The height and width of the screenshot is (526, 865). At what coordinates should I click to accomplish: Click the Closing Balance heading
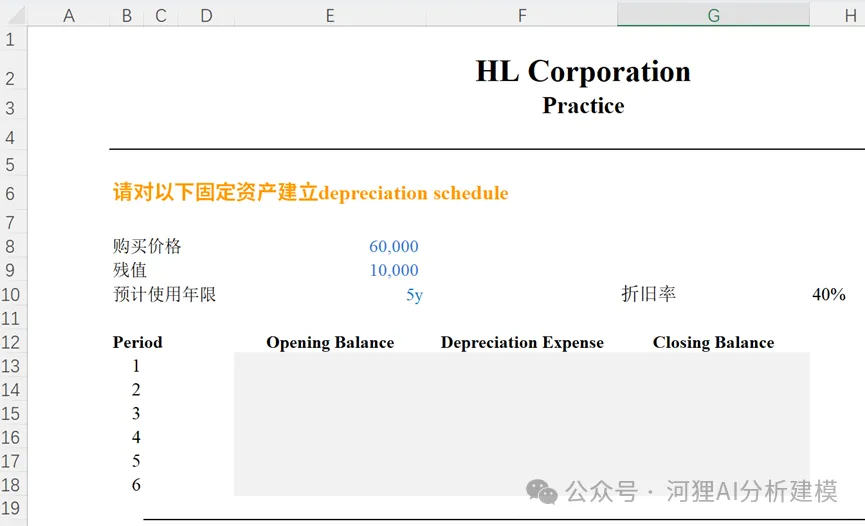coord(713,343)
